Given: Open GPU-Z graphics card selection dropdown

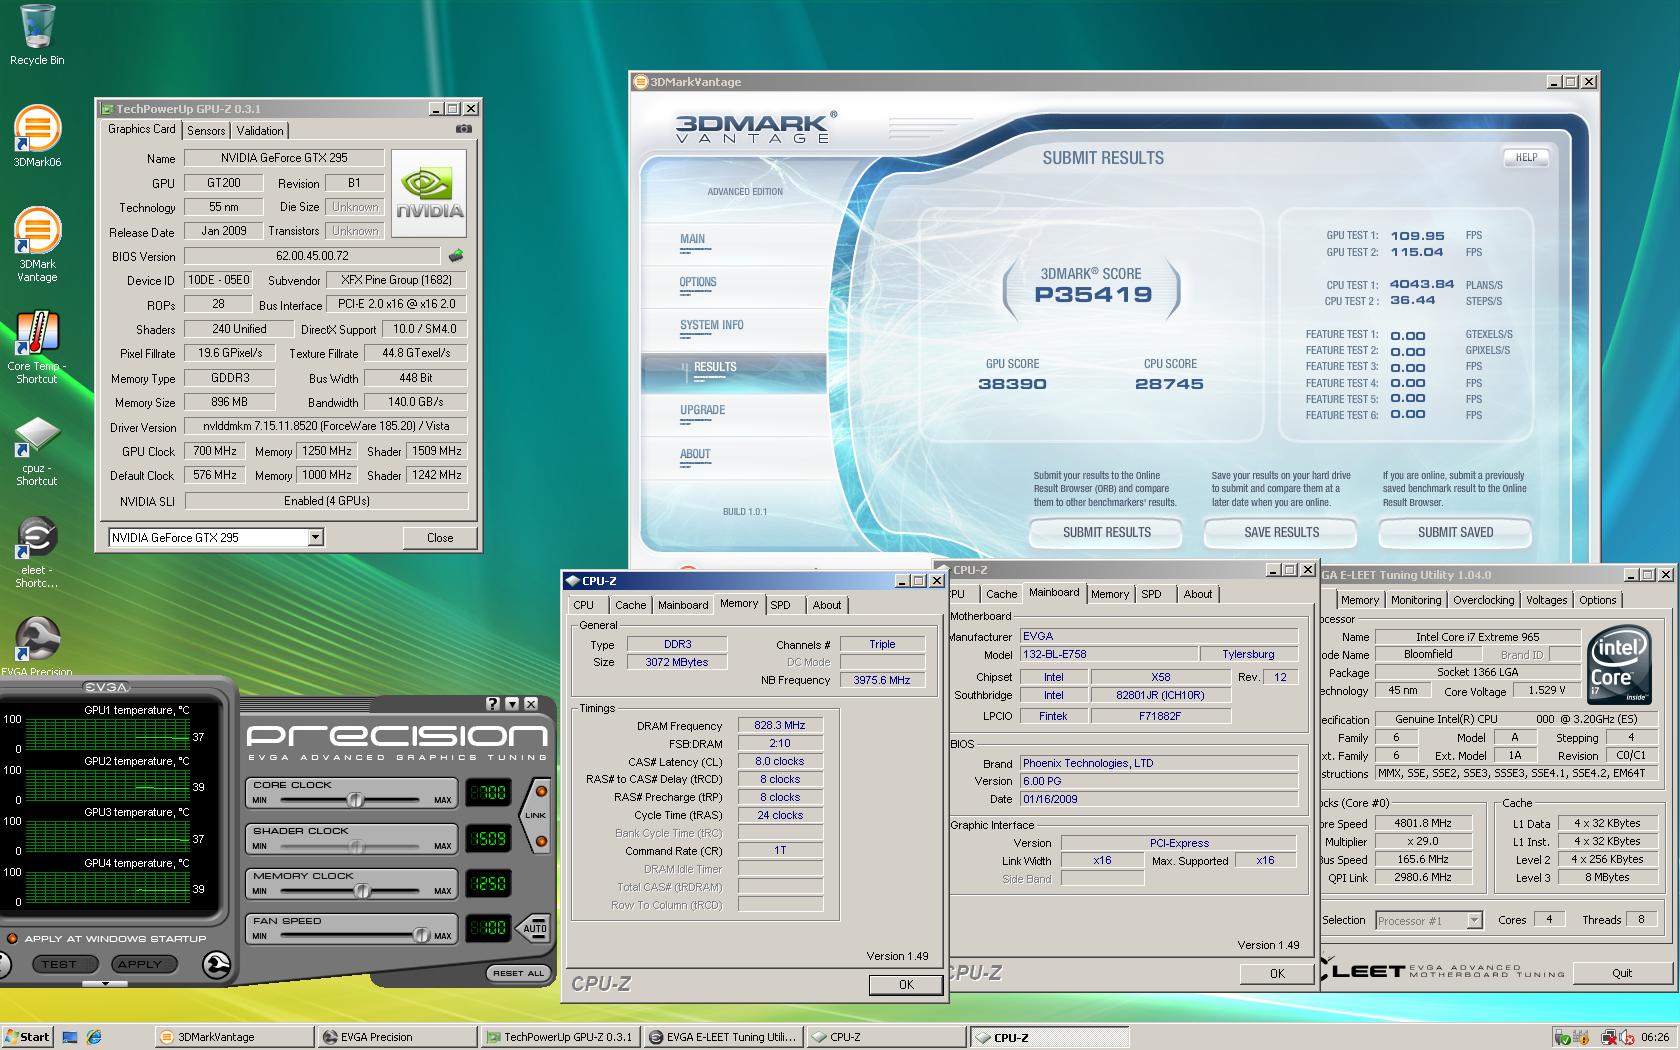Looking at the screenshot, I should pyautogui.click(x=316, y=537).
